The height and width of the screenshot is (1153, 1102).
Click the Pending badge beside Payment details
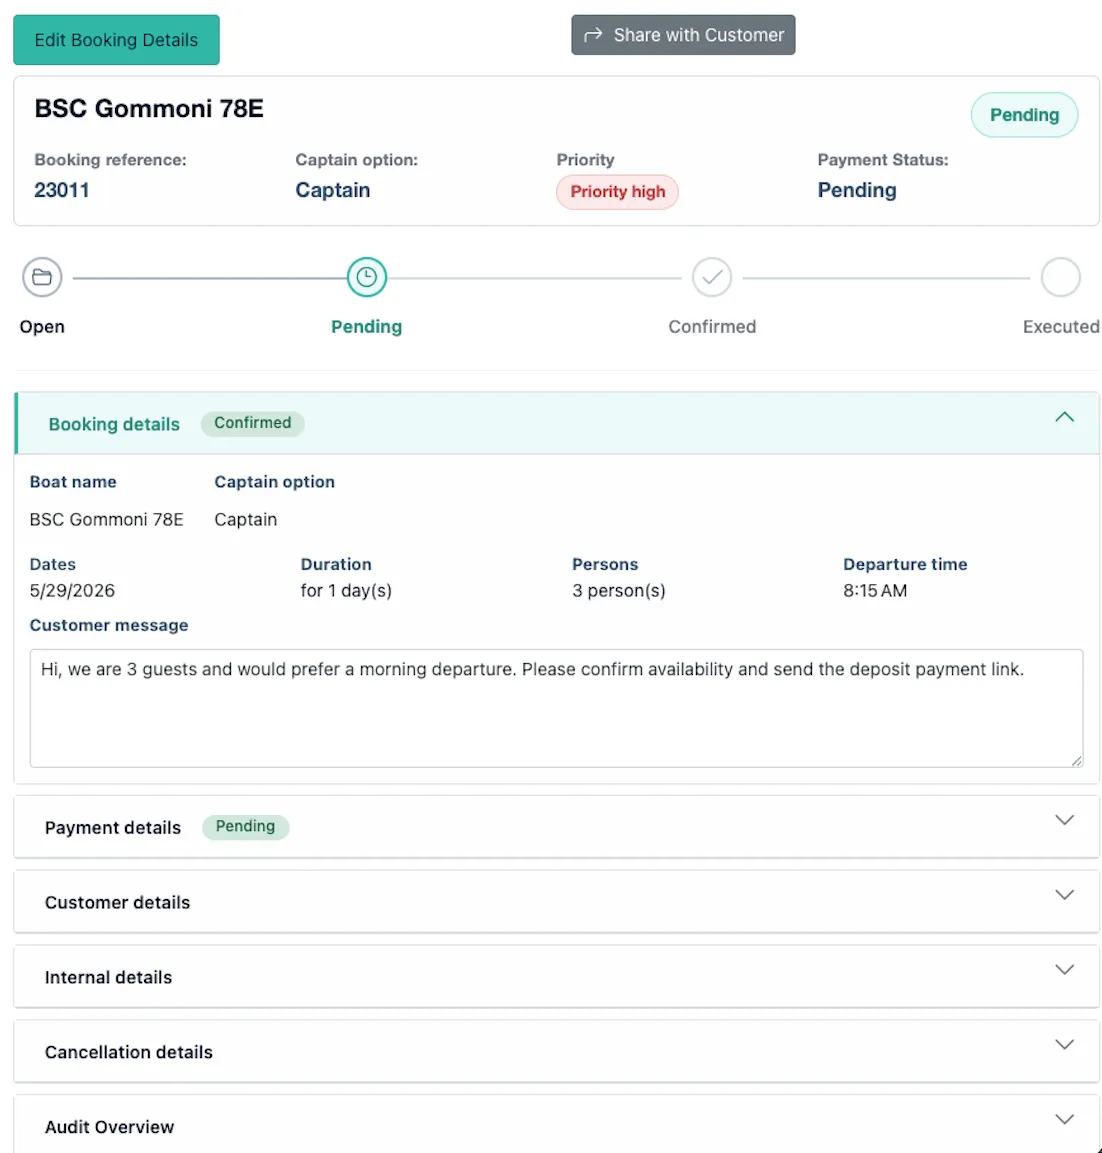(x=246, y=827)
